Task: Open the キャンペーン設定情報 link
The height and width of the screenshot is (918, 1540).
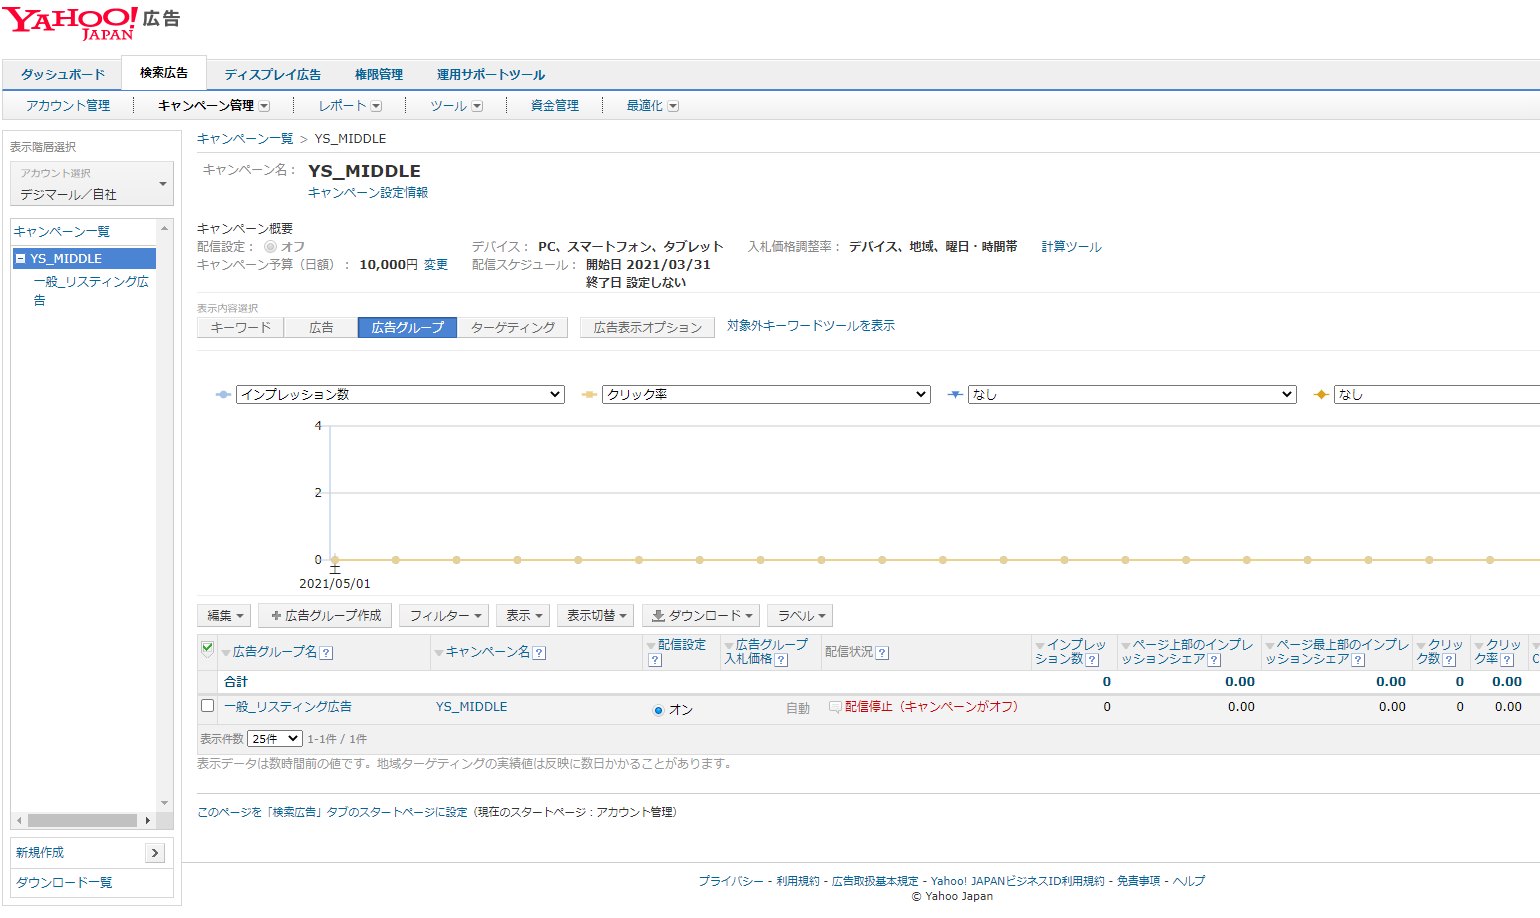Action: point(368,193)
